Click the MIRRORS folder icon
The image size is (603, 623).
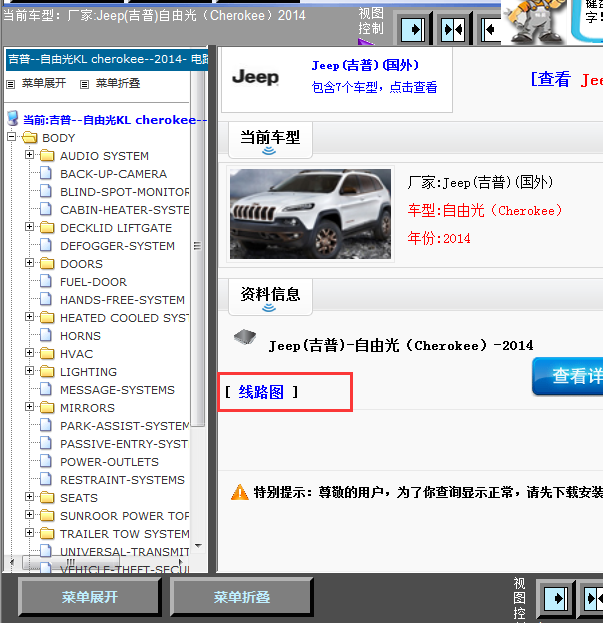[x=47, y=407]
